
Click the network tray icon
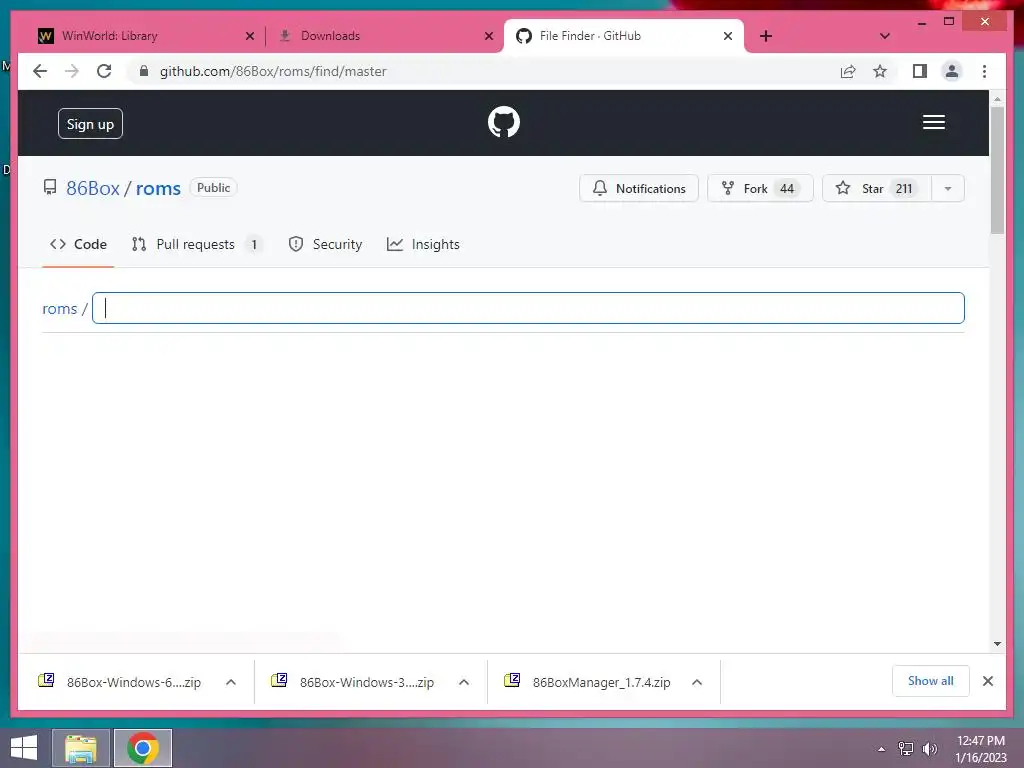click(906, 749)
